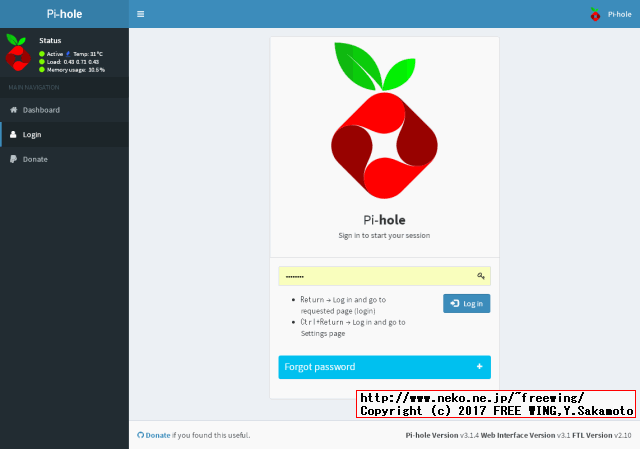Click the Load status green dot
The image size is (640, 449).
[x=42, y=62]
